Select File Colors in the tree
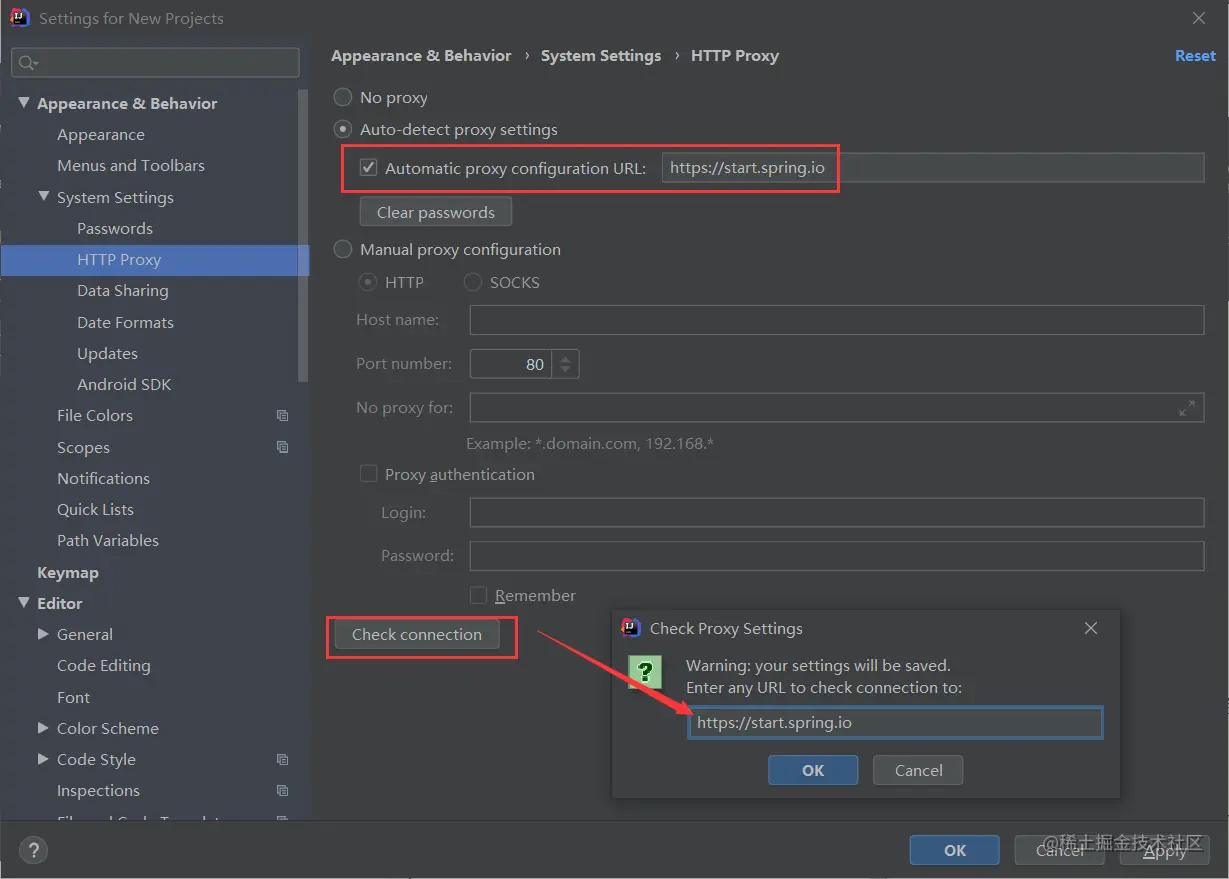Image resolution: width=1229 pixels, height=879 pixels. (x=95, y=415)
